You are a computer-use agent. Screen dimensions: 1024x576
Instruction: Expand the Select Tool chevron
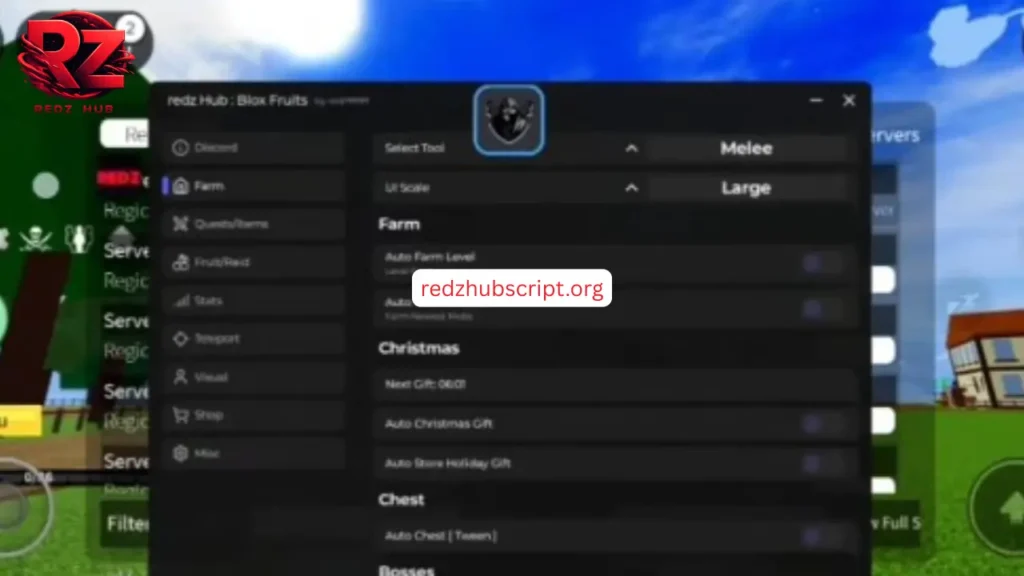click(x=631, y=149)
